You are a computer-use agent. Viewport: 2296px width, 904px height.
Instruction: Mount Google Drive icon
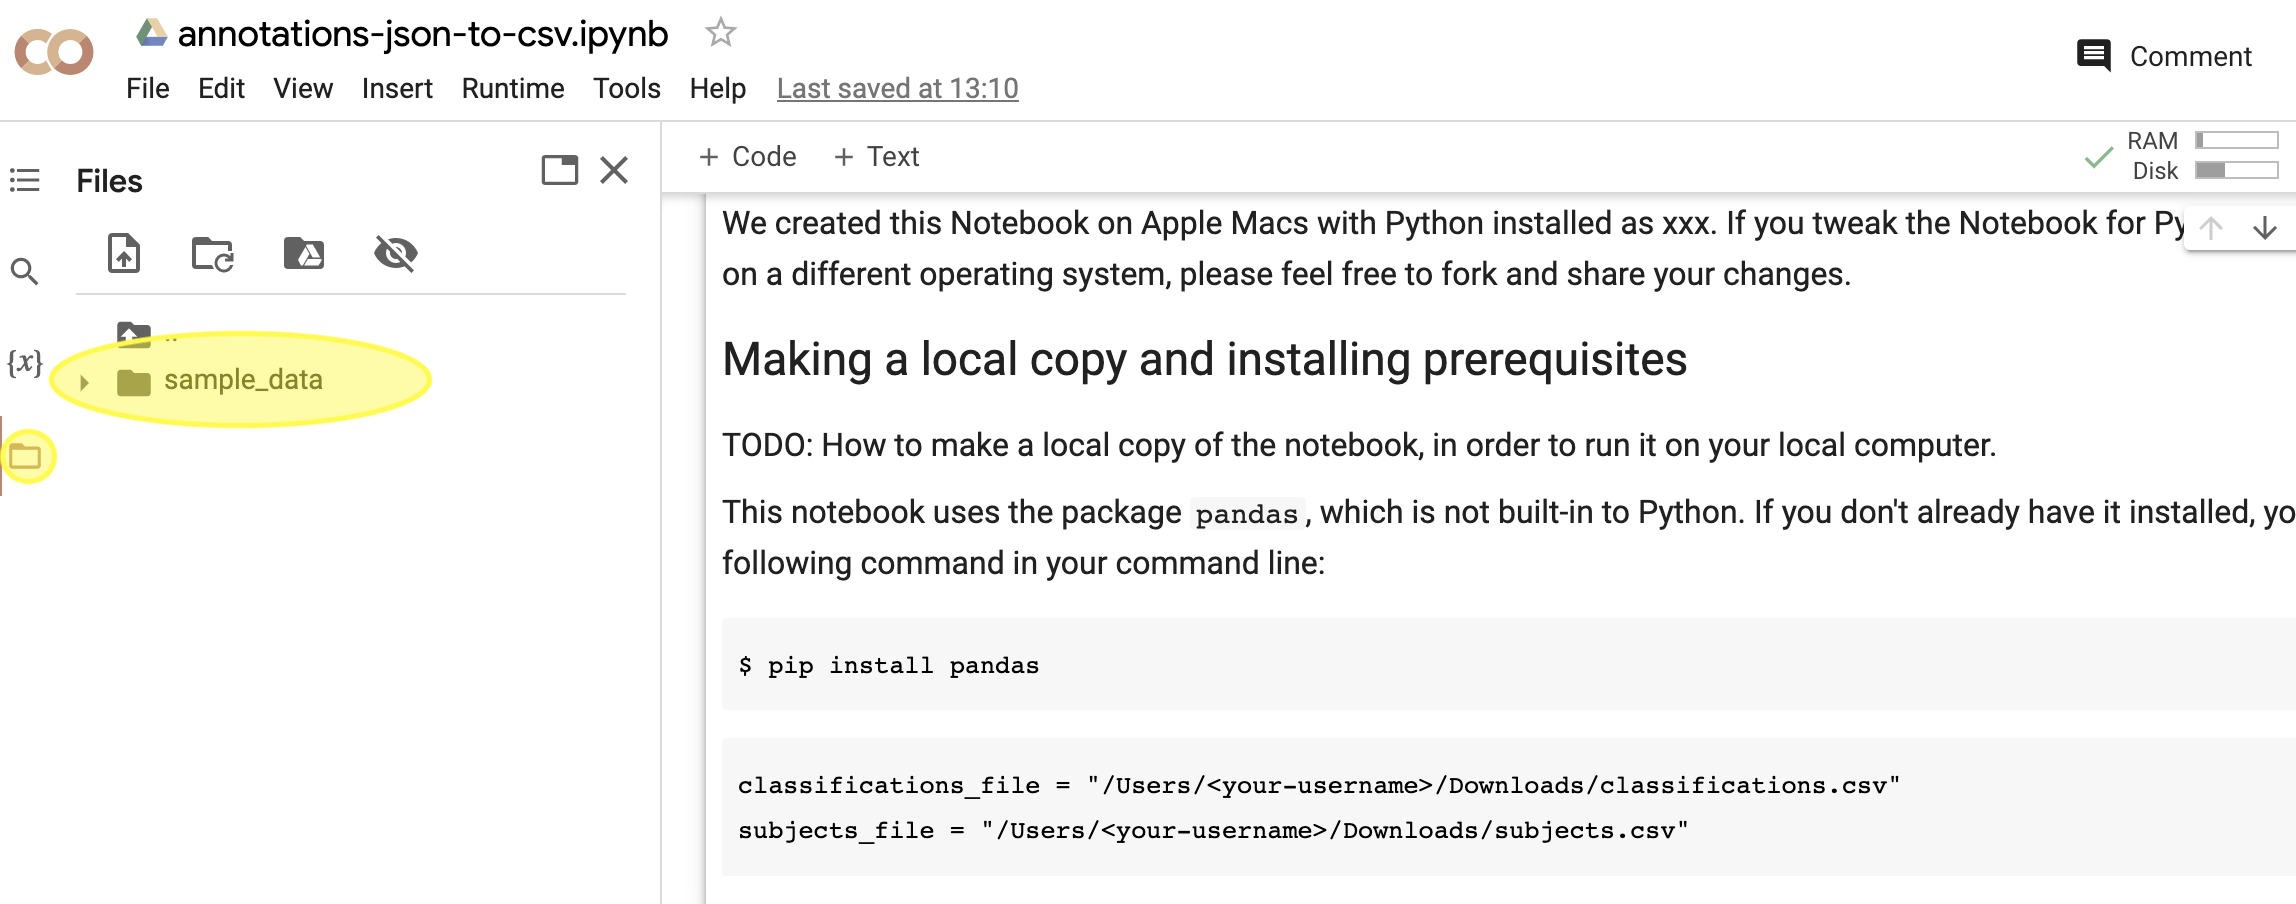pyautogui.click(x=304, y=254)
